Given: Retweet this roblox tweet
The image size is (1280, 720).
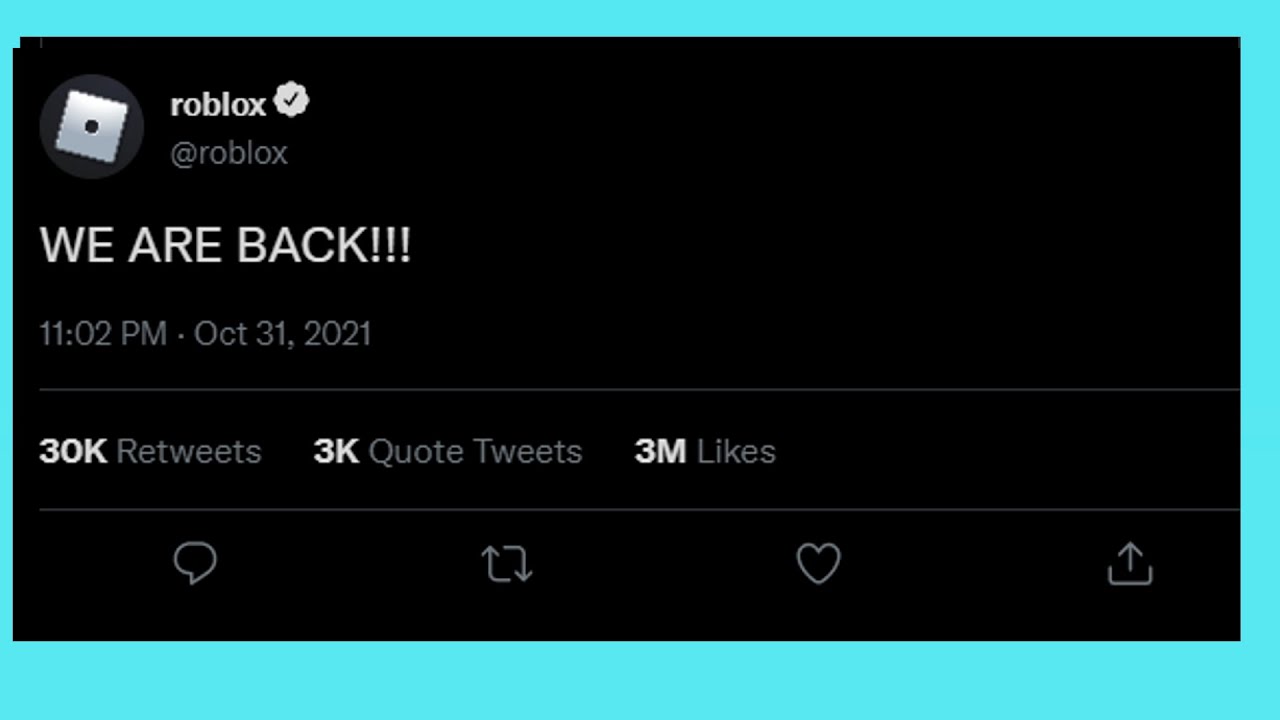Looking at the screenshot, I should (507, 564).
